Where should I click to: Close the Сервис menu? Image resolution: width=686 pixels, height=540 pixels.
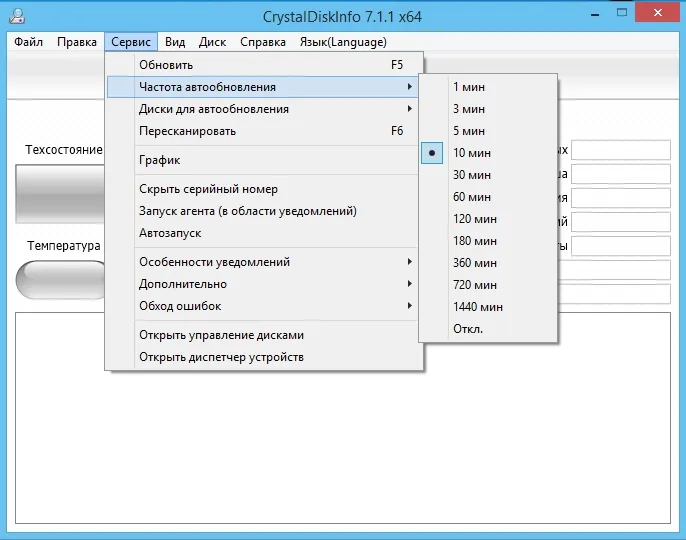pos(131,42)
